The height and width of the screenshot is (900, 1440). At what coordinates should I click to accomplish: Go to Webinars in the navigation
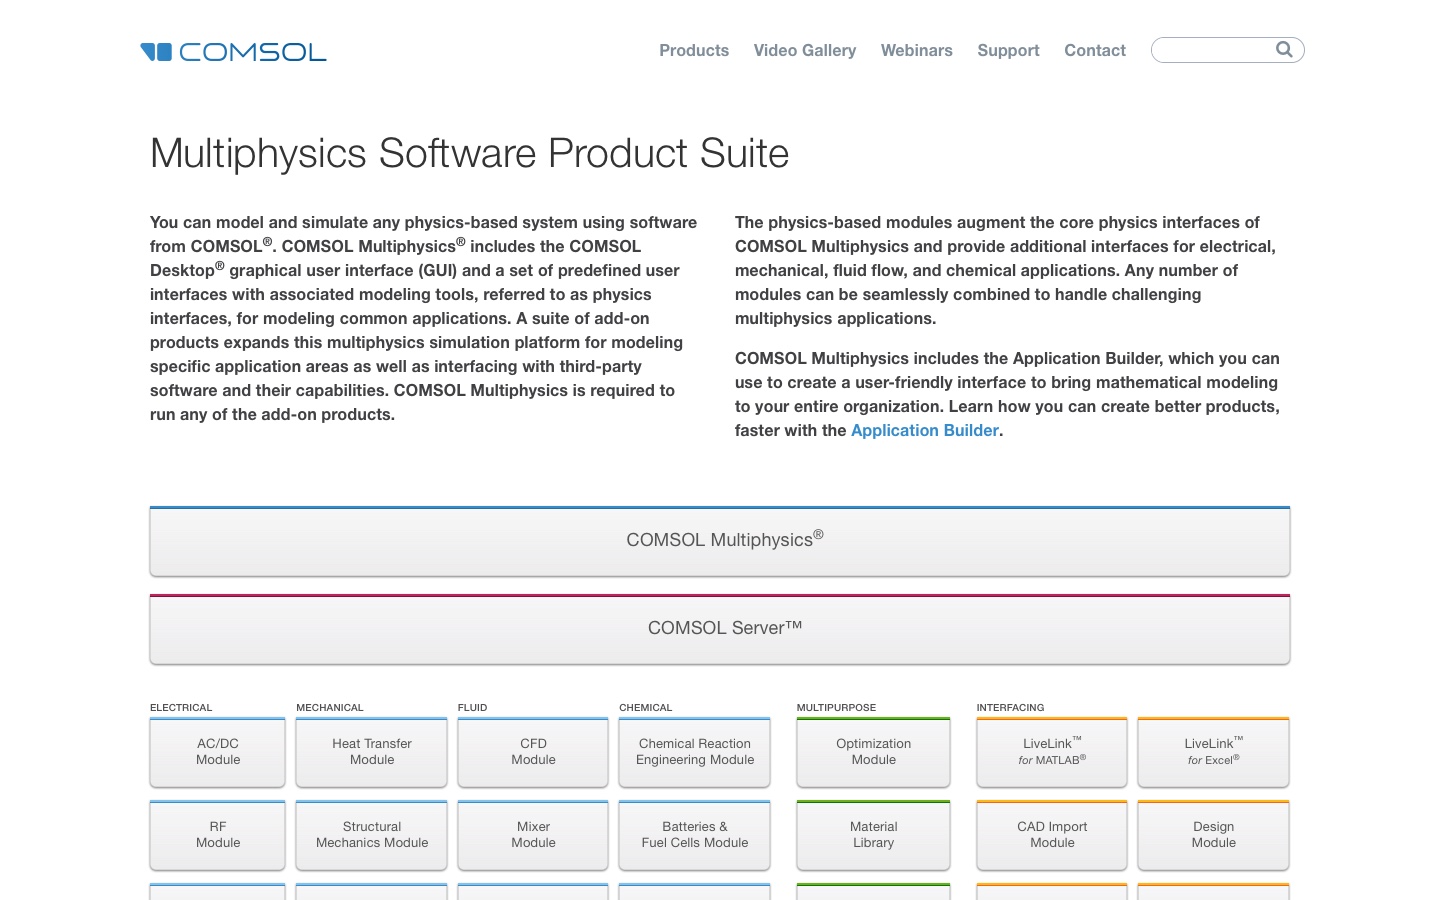coord(917,50)
